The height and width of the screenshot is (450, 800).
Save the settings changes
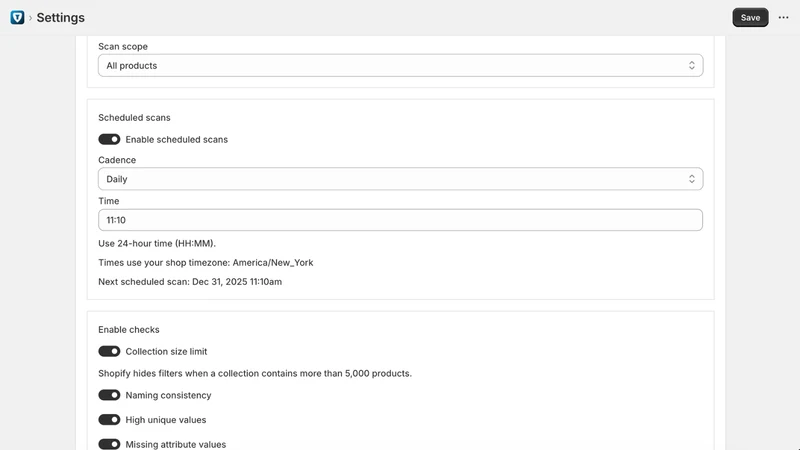[x=750, y=17]
